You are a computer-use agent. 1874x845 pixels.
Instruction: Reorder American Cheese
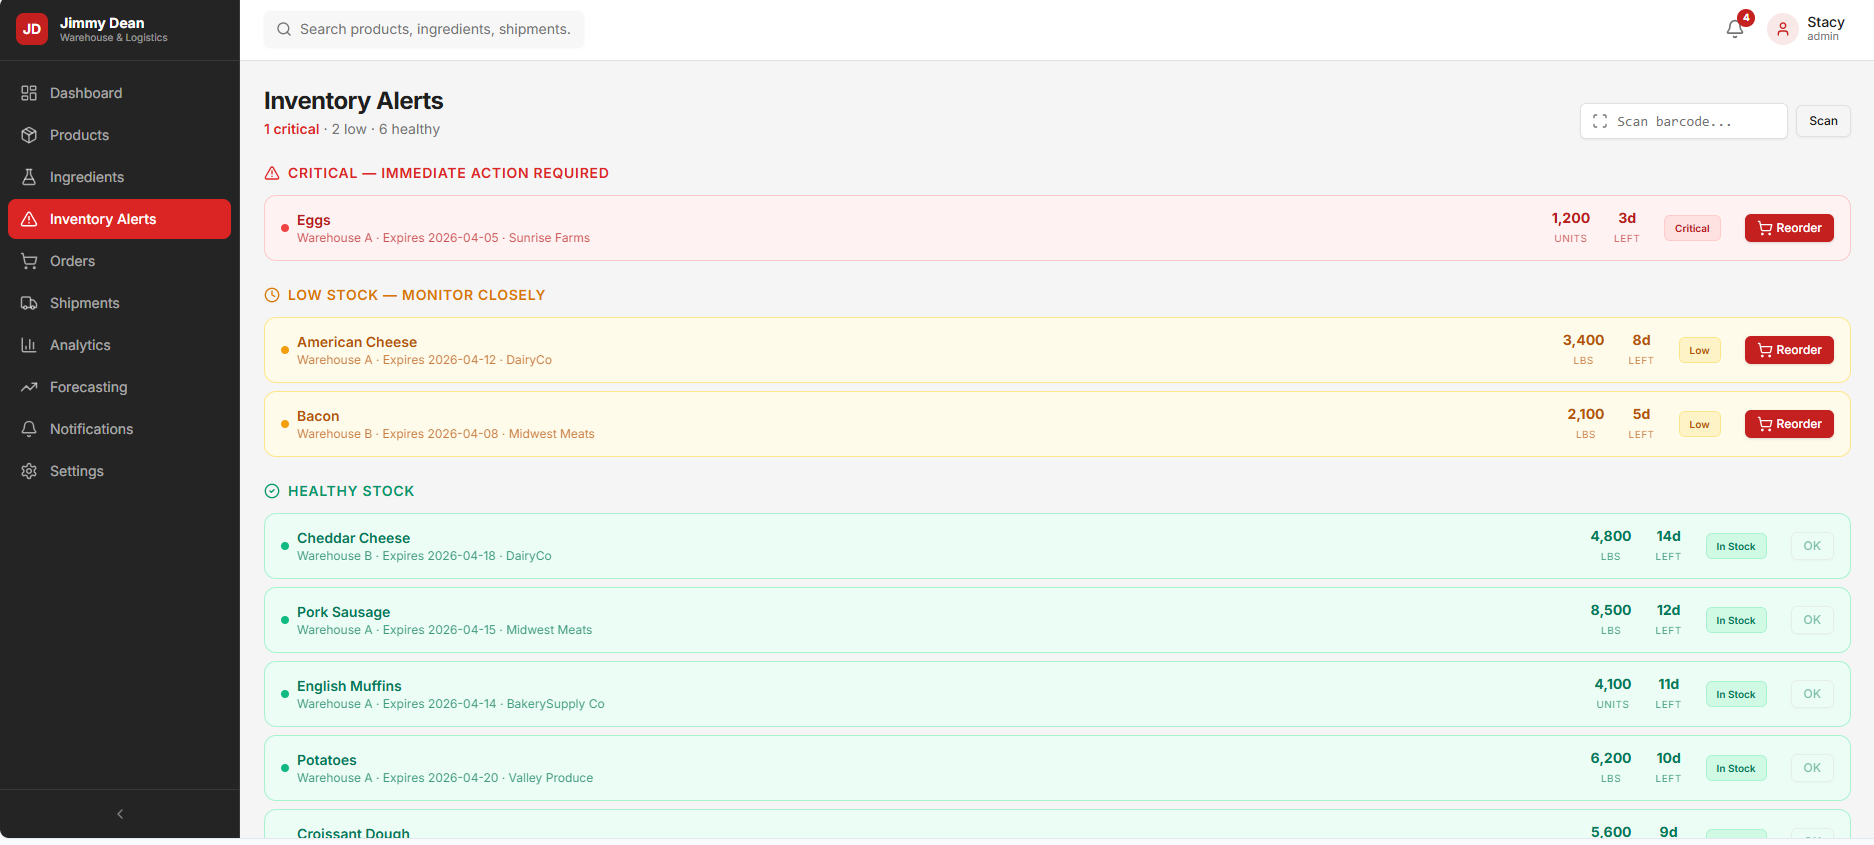[x=1789, y=350]
